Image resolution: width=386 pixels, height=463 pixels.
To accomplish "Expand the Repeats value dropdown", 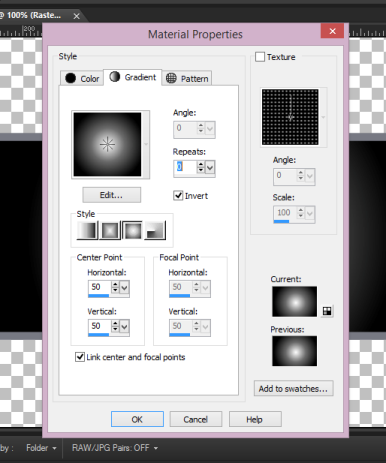I will tap(210, 167).
